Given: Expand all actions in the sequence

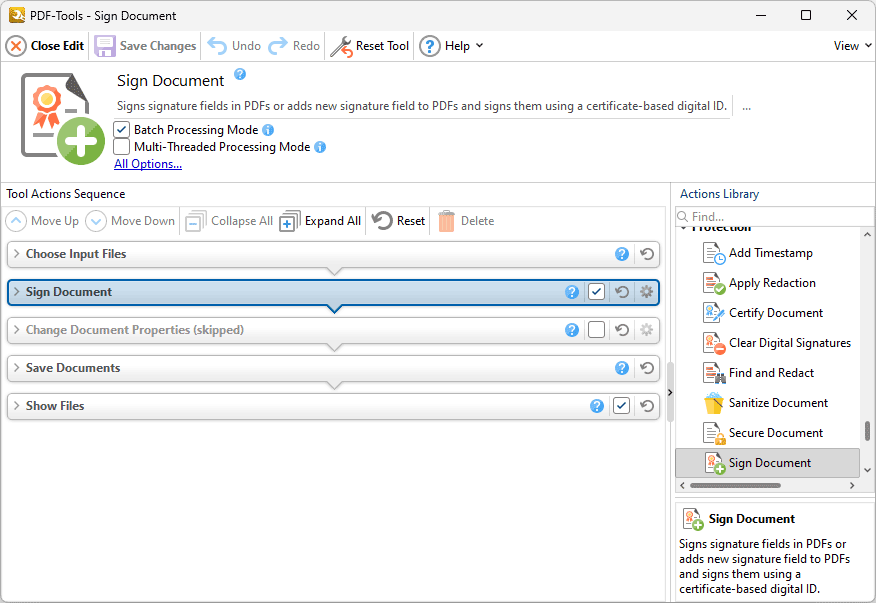Looking at the screenshot, I should coord(320,221).
